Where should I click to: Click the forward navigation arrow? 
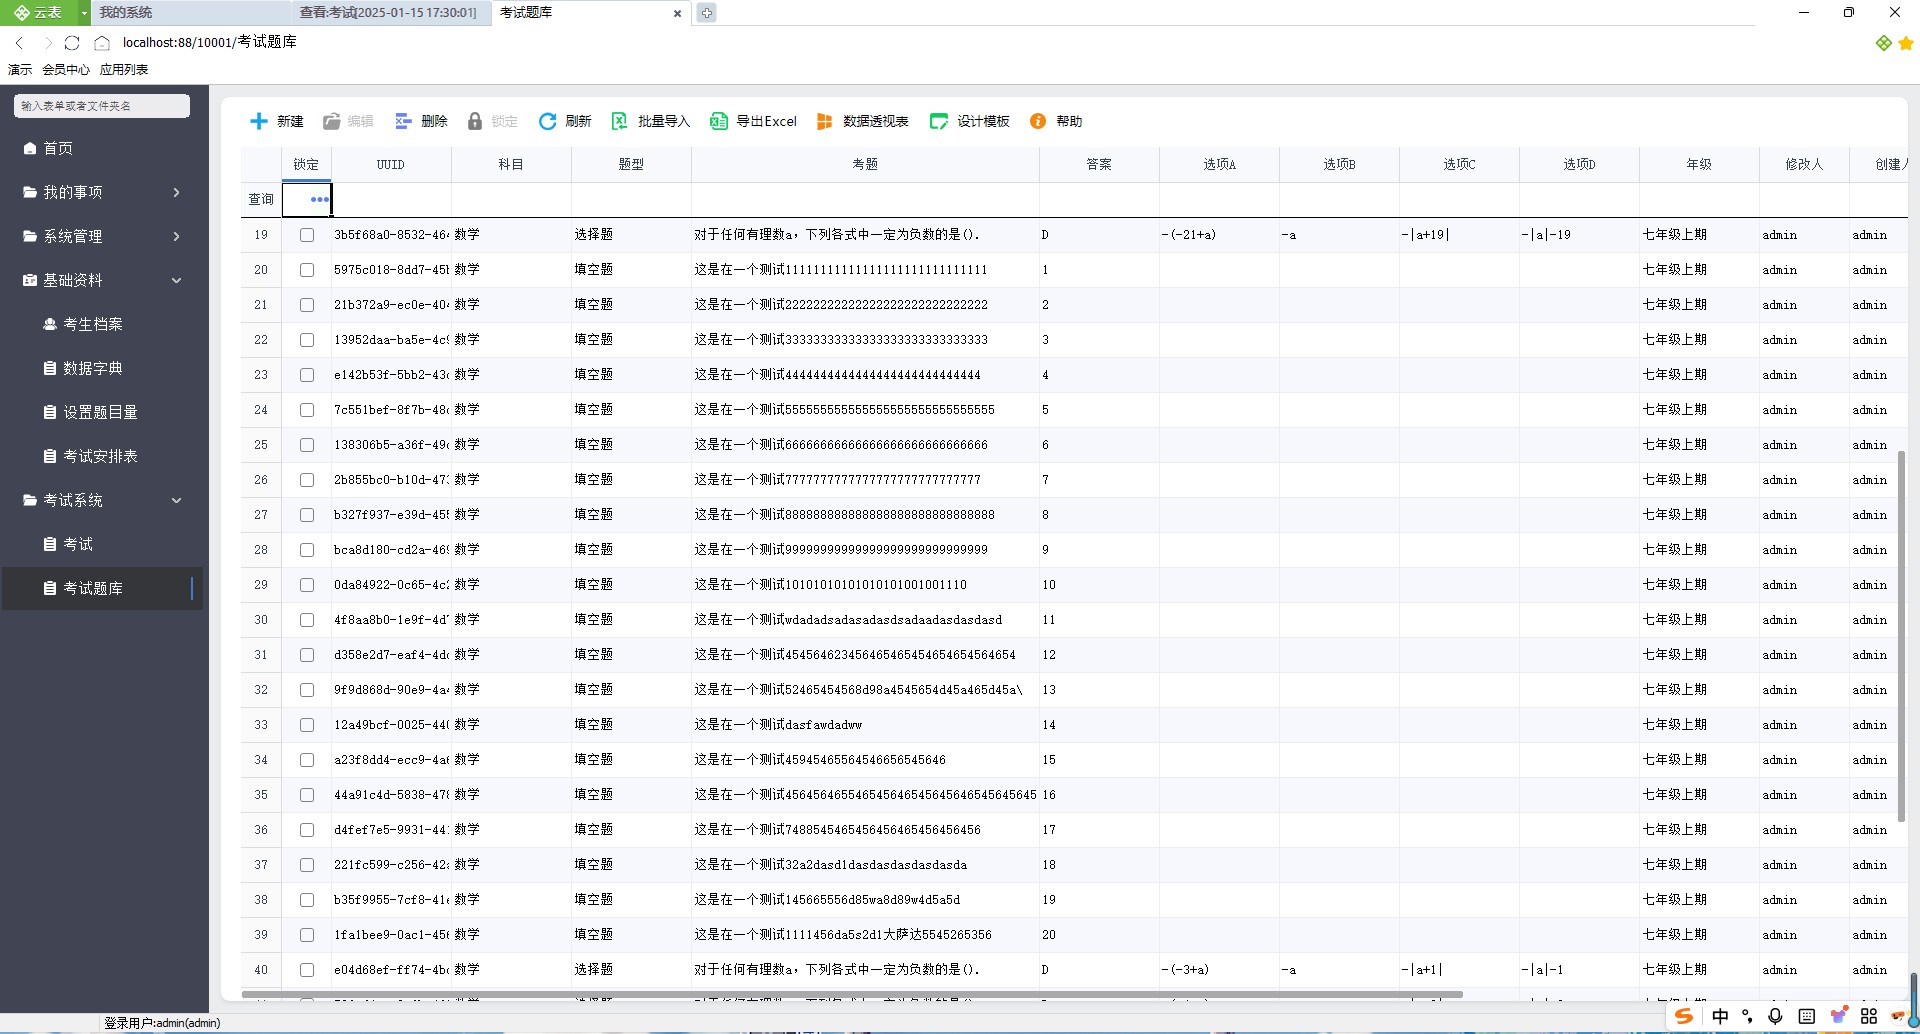point(46,43)
